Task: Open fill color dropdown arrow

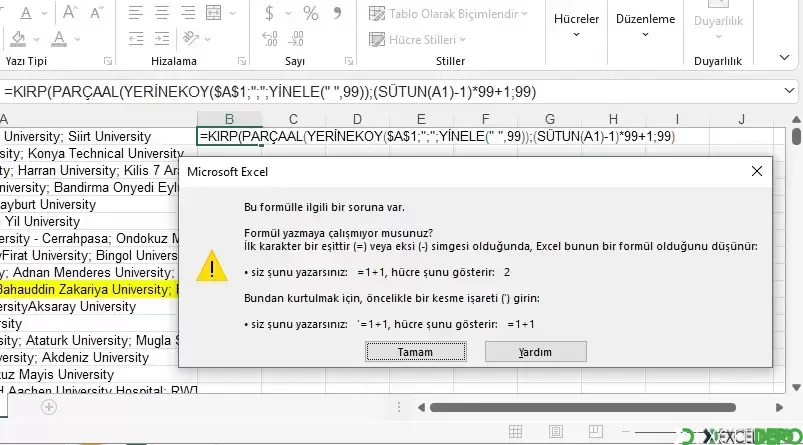Action: [36, 39]
